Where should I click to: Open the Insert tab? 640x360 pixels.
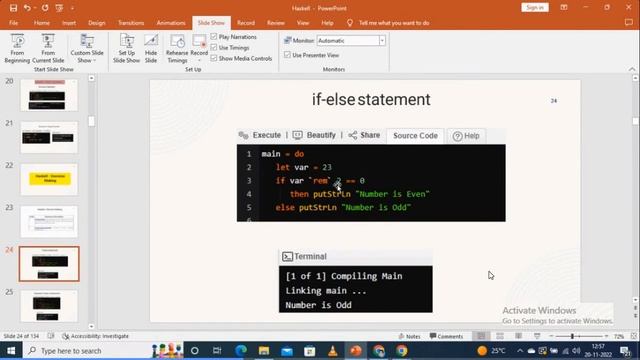pos(69,23)
